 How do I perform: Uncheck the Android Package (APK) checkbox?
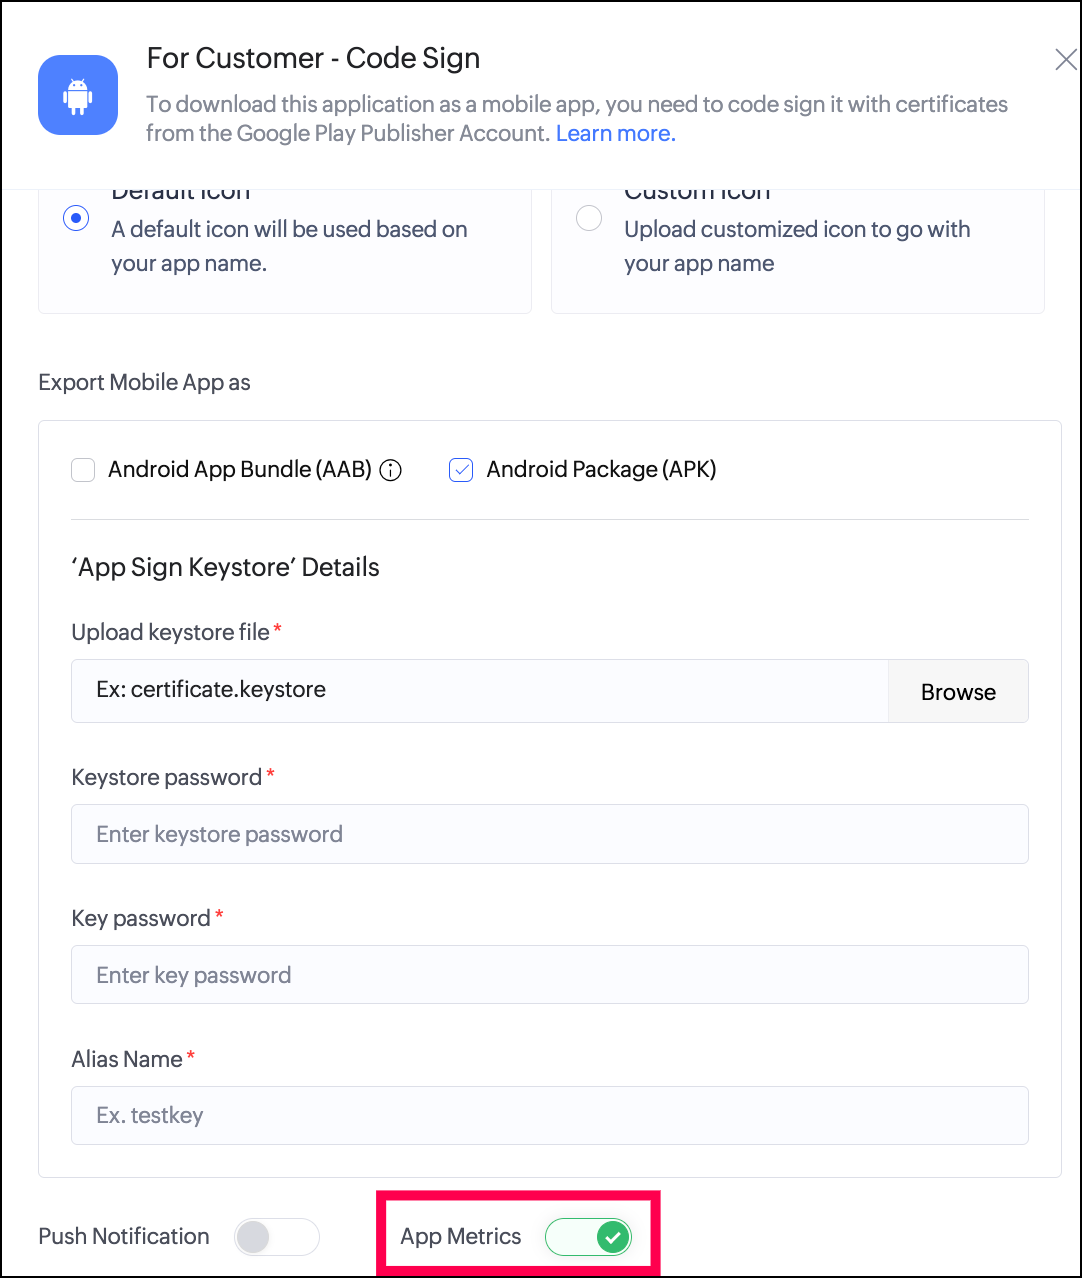pyautogui.click(x=461, y=470)
